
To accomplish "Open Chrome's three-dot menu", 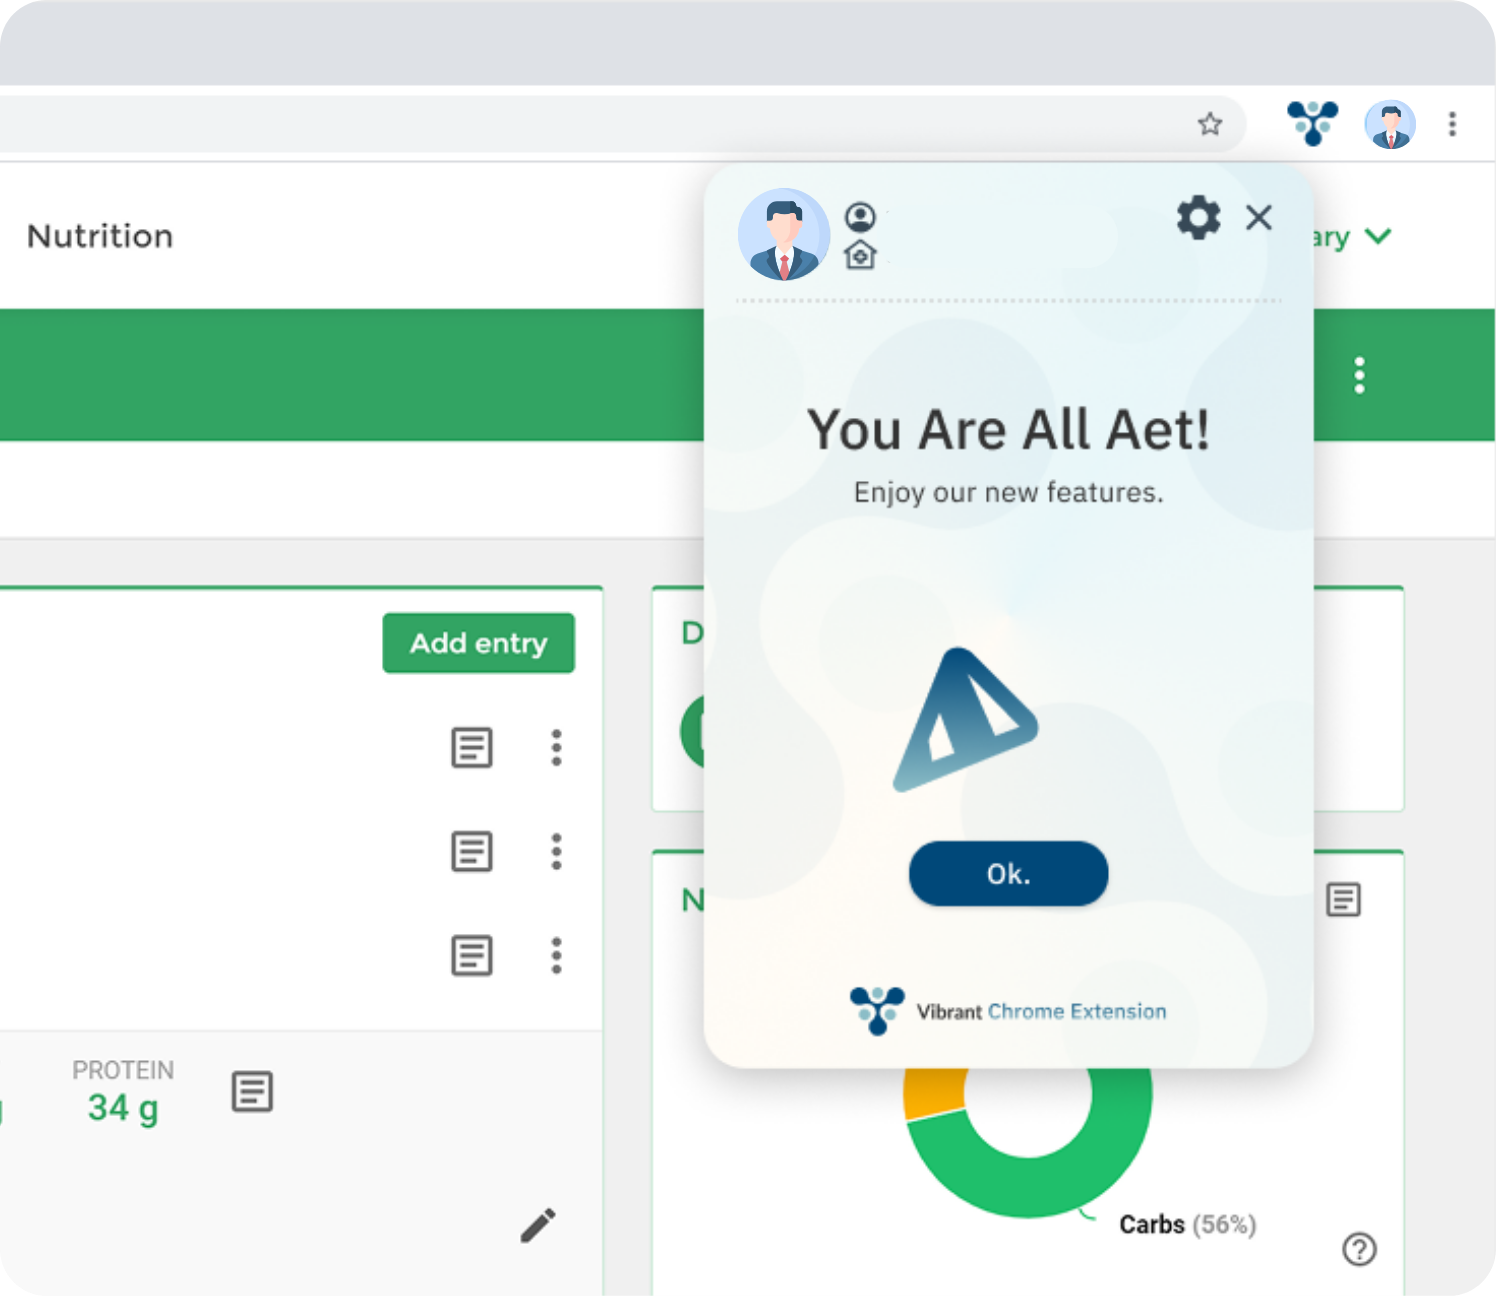I will [1452, 124].
